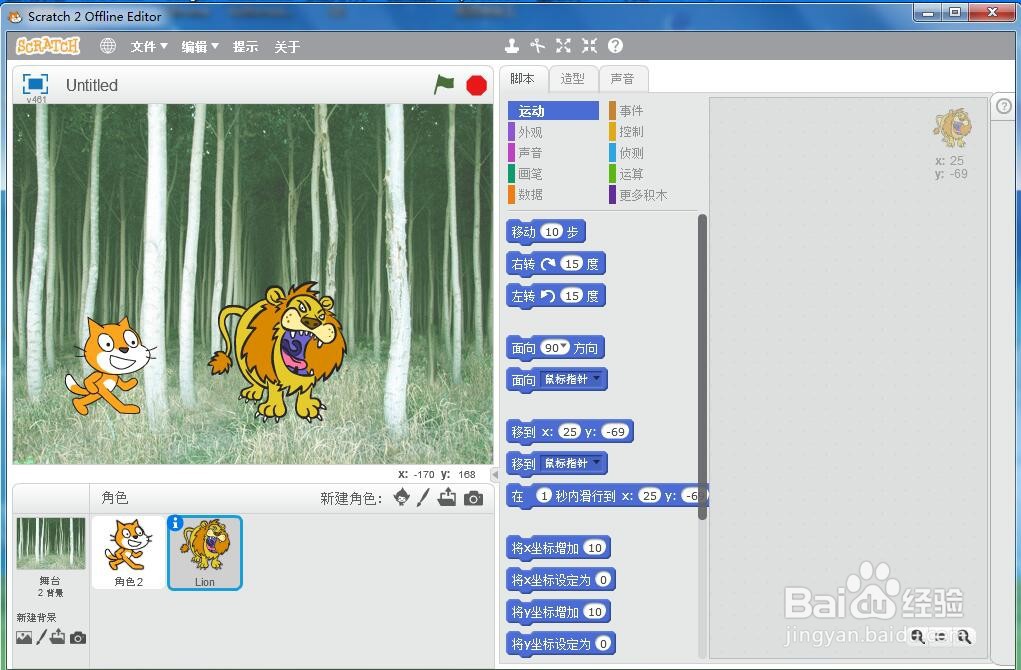This screenshot has width=1021, height=670.
Task: Open the 关于 menu
Action: coord(287,46)
